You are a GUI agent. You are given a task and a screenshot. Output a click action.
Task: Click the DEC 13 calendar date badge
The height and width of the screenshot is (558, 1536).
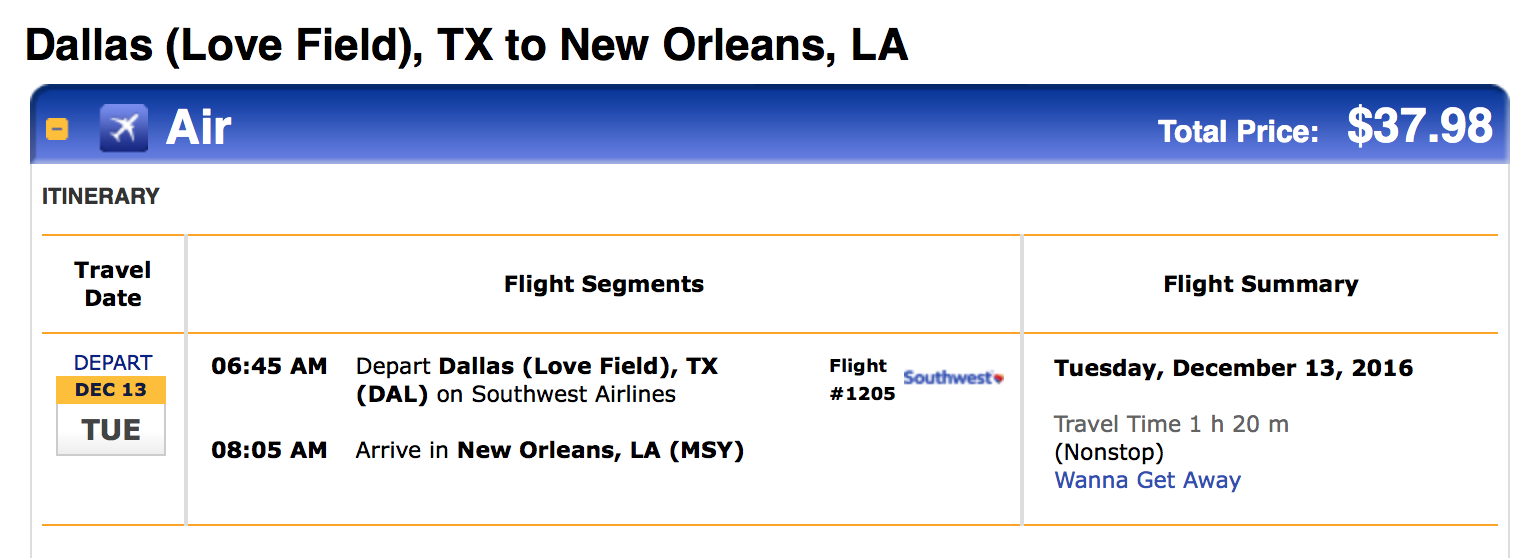coord(111,390)
